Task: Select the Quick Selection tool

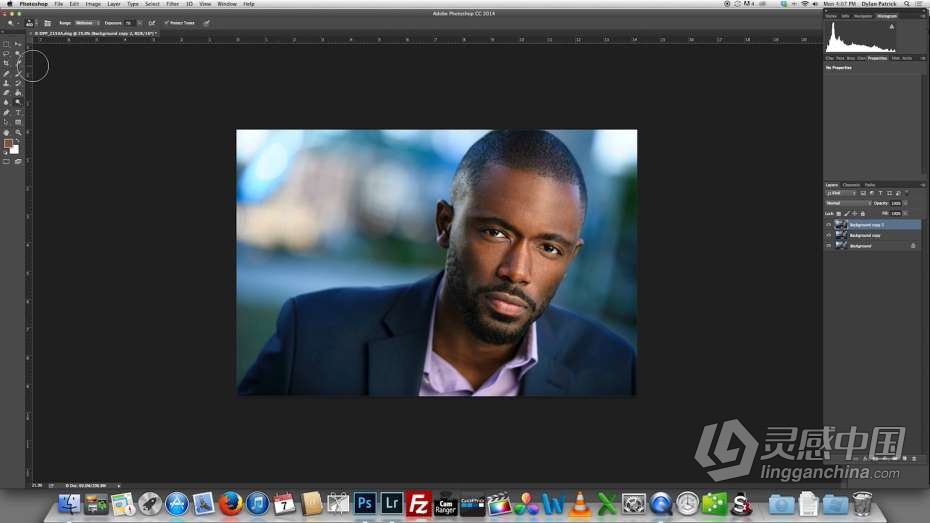Action: tap(18, 53)
